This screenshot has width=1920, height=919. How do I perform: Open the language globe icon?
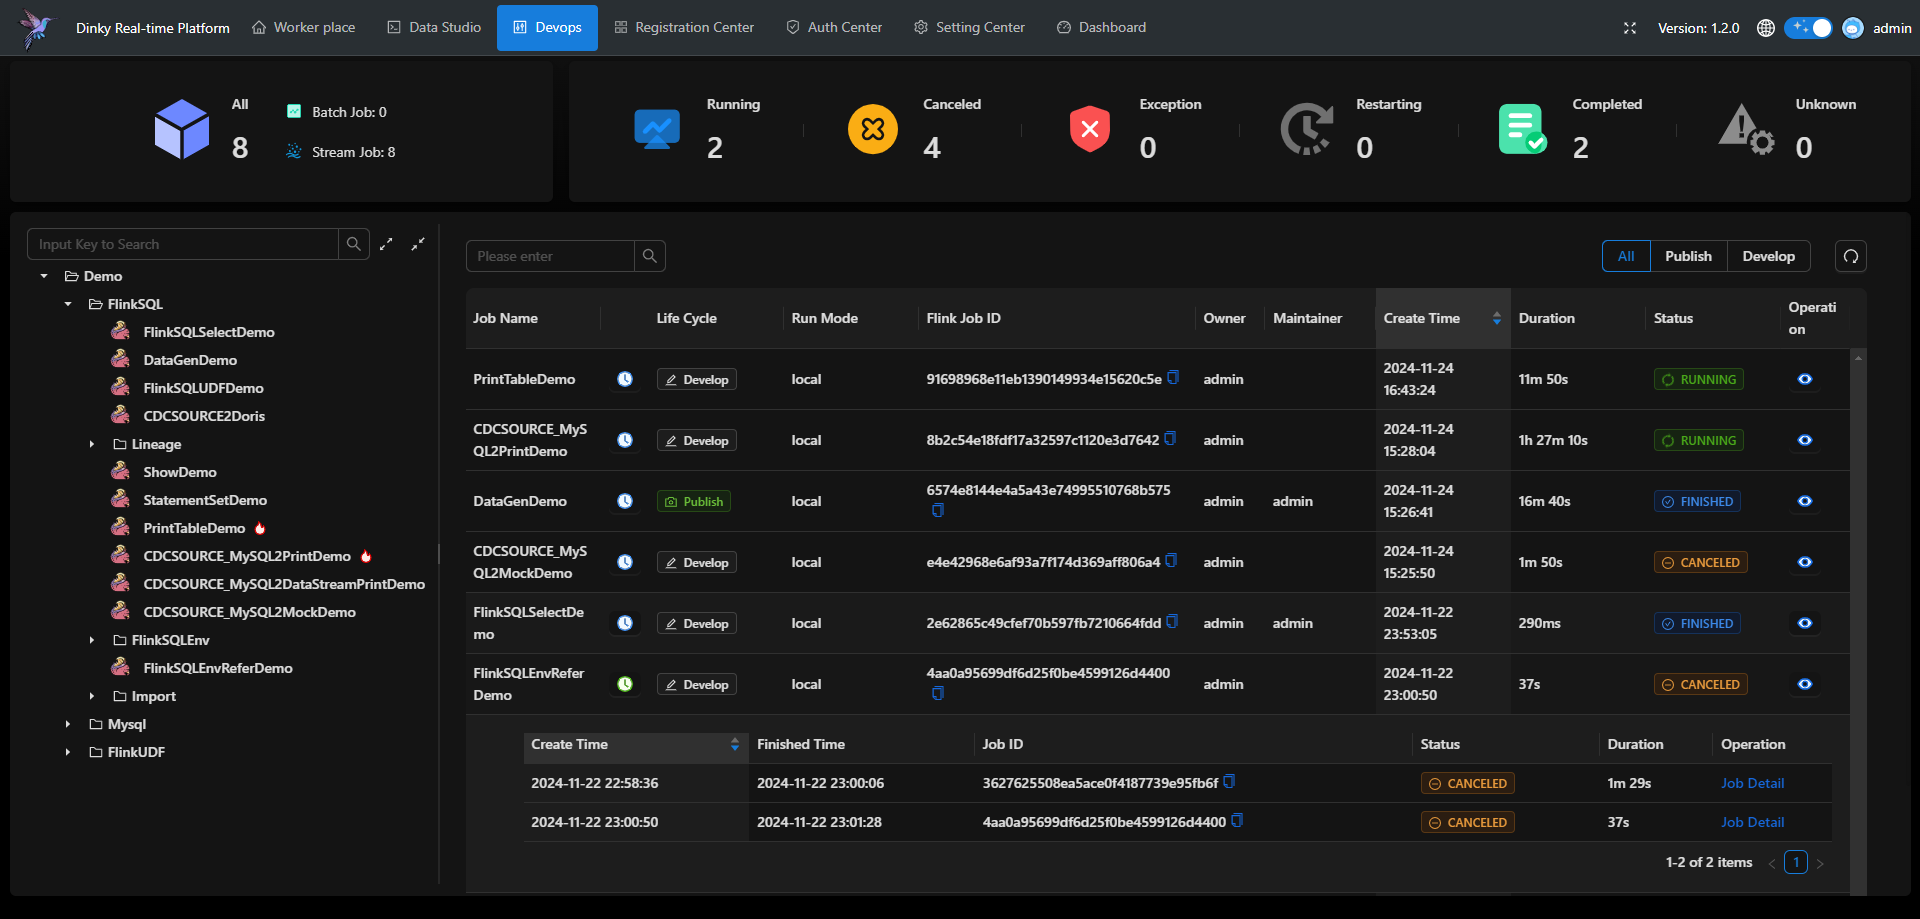tap(1766, 28)
